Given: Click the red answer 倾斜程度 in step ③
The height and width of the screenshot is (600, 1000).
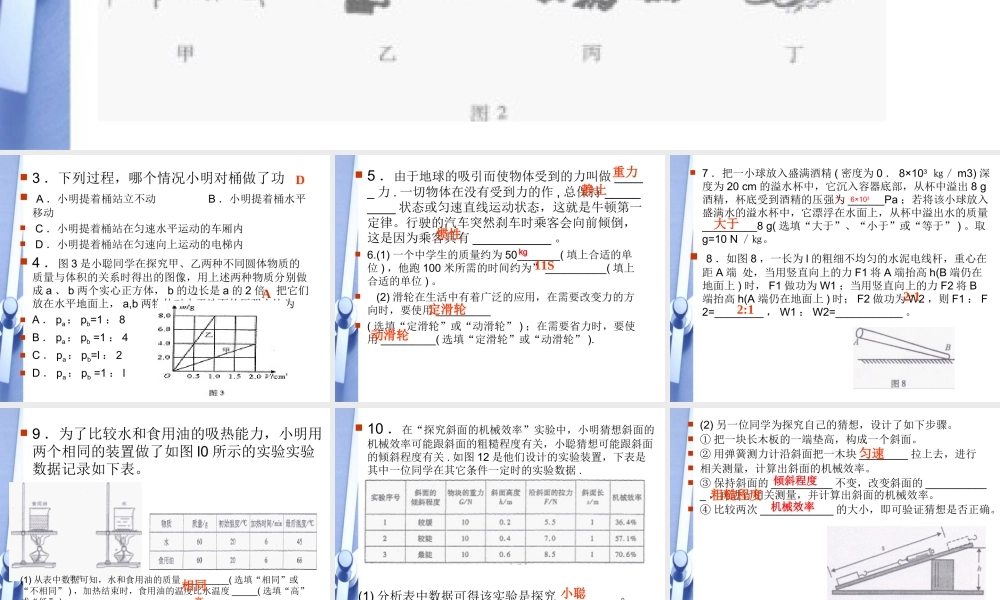Looking at the screenshot, I should 795,481.
